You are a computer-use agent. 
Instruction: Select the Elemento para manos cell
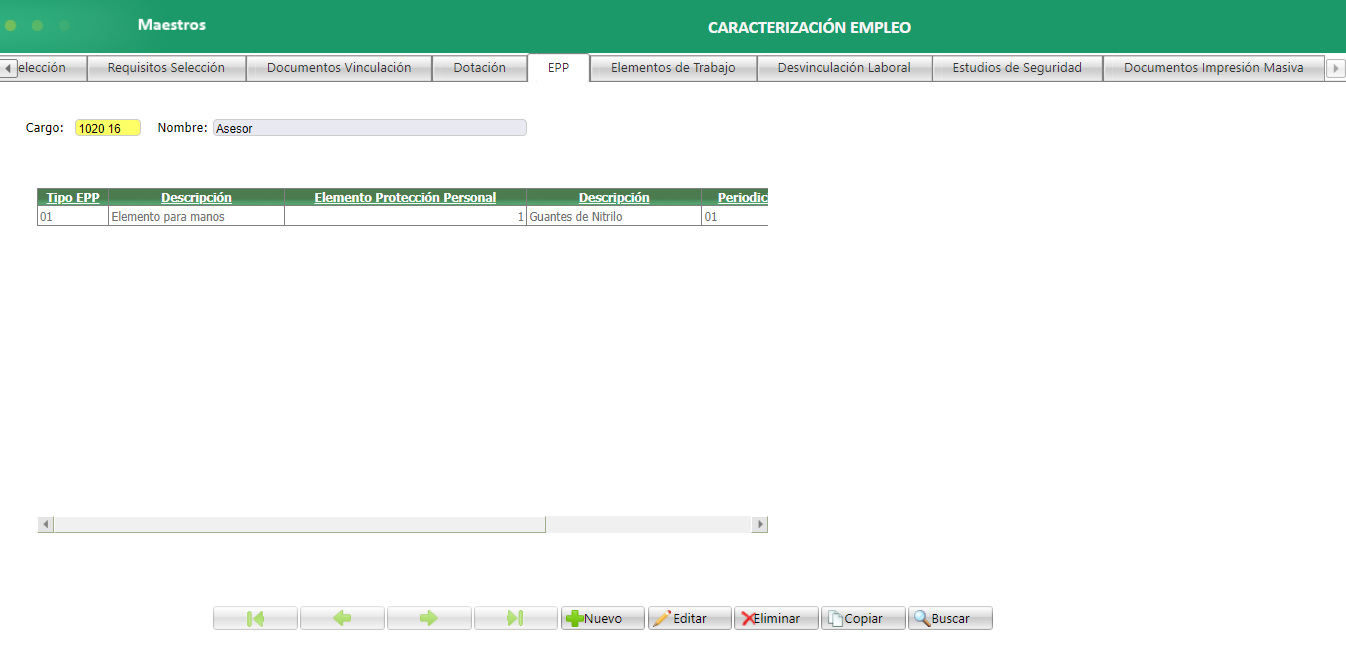click(196, 216)
